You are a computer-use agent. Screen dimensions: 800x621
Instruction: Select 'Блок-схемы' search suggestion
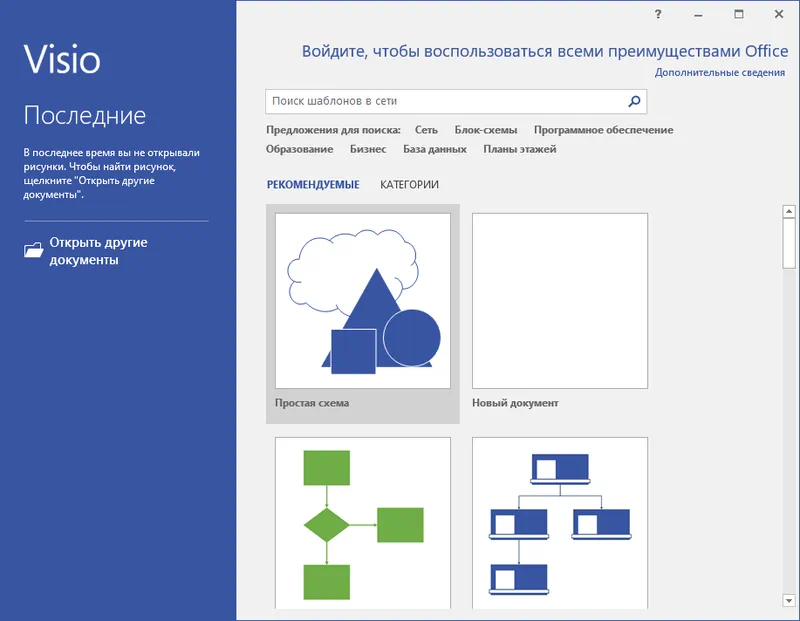point(486,130)
